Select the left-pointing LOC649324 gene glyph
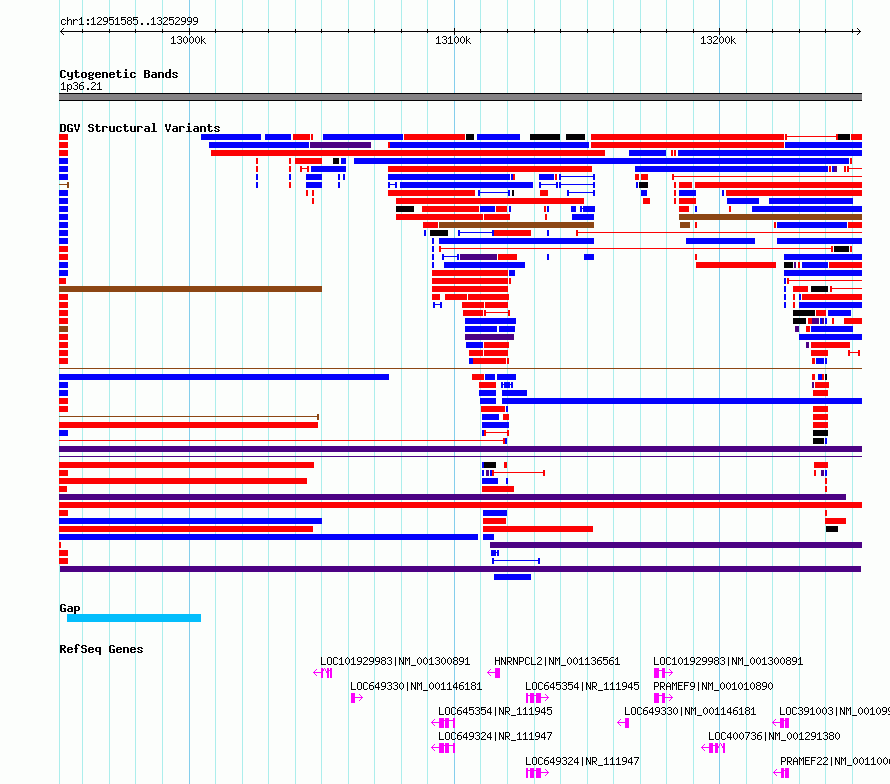The image size is (890, 784). click(x=443, y=748)
